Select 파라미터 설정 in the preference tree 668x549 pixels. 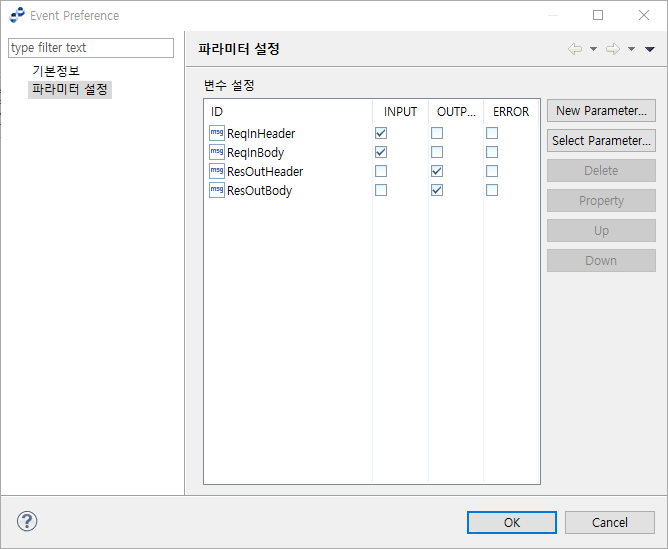click(70, 89)
